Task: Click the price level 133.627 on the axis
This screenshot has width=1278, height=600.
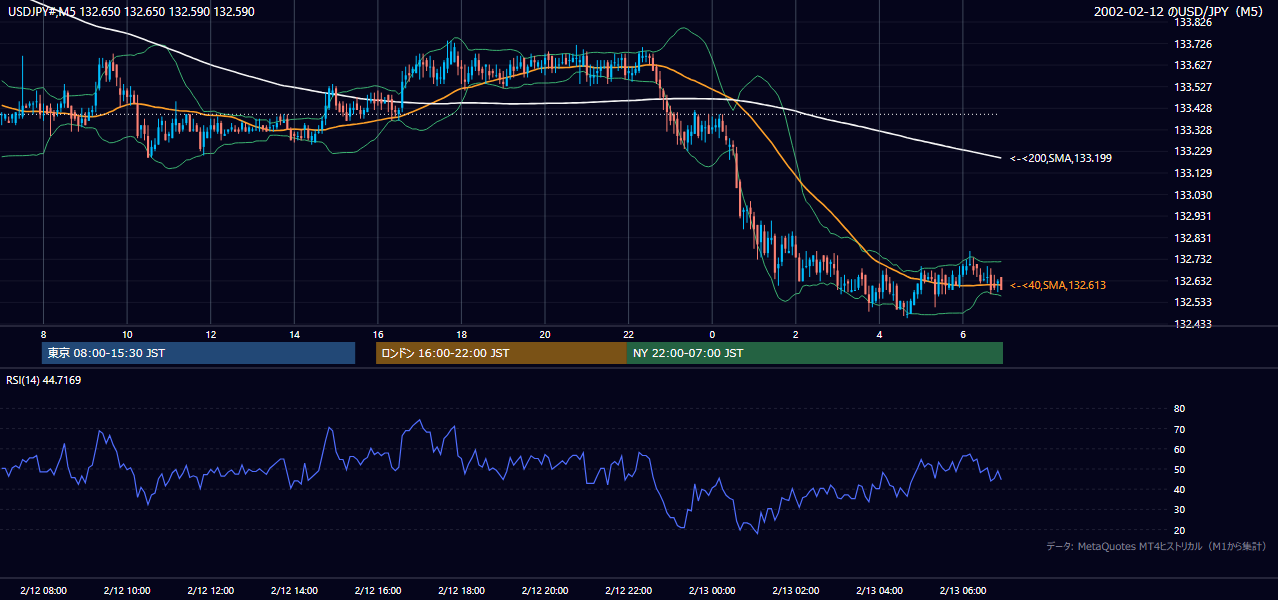Action: tap(1193, 65)
